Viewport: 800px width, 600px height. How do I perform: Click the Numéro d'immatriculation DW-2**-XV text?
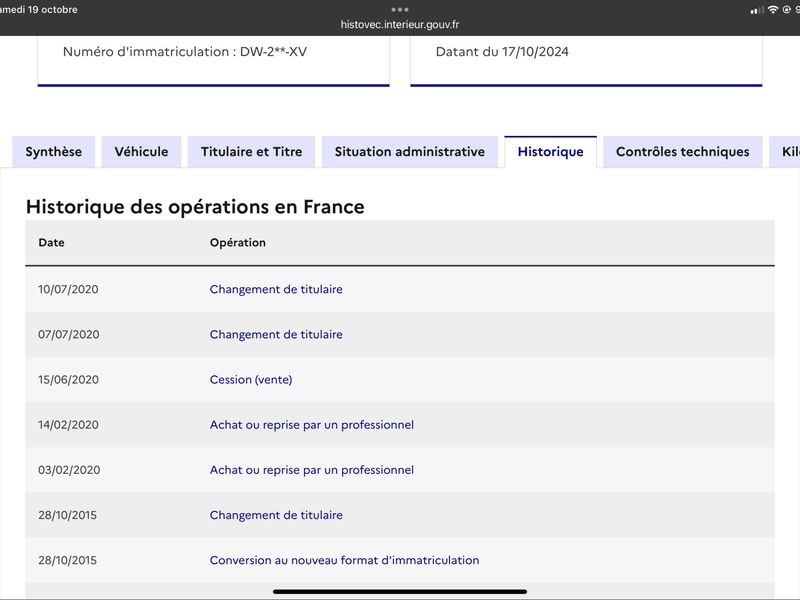point(185,52)
